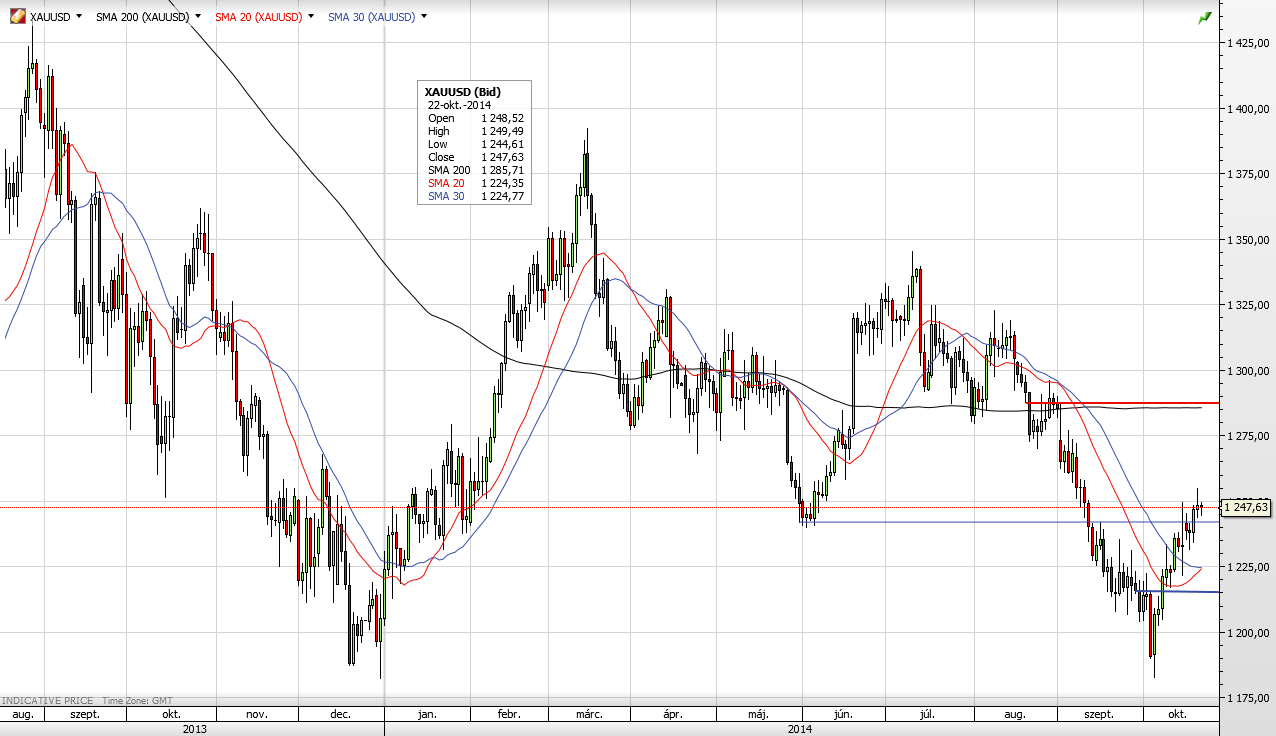
Task: Click the febr. month label on time axis
Action: 508,714
